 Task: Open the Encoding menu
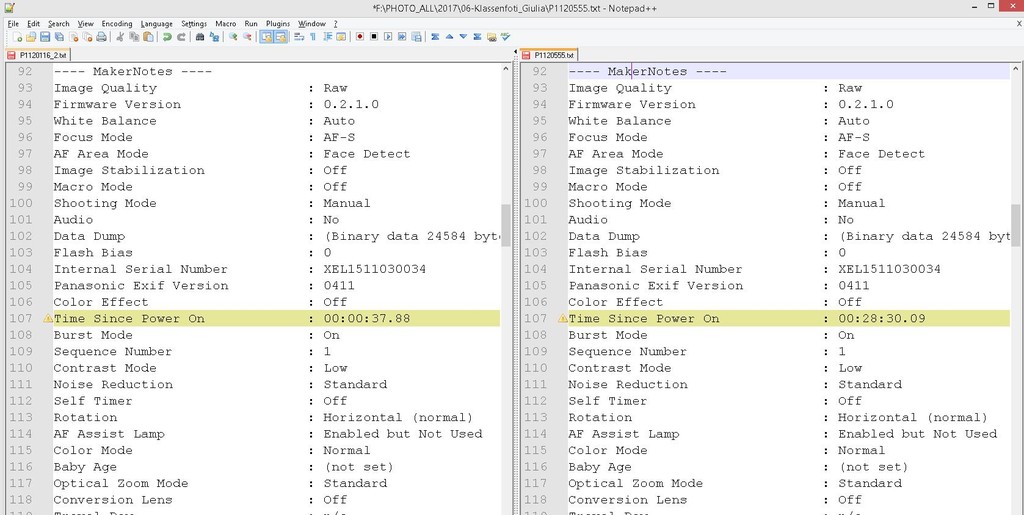(x=117, y=23)
